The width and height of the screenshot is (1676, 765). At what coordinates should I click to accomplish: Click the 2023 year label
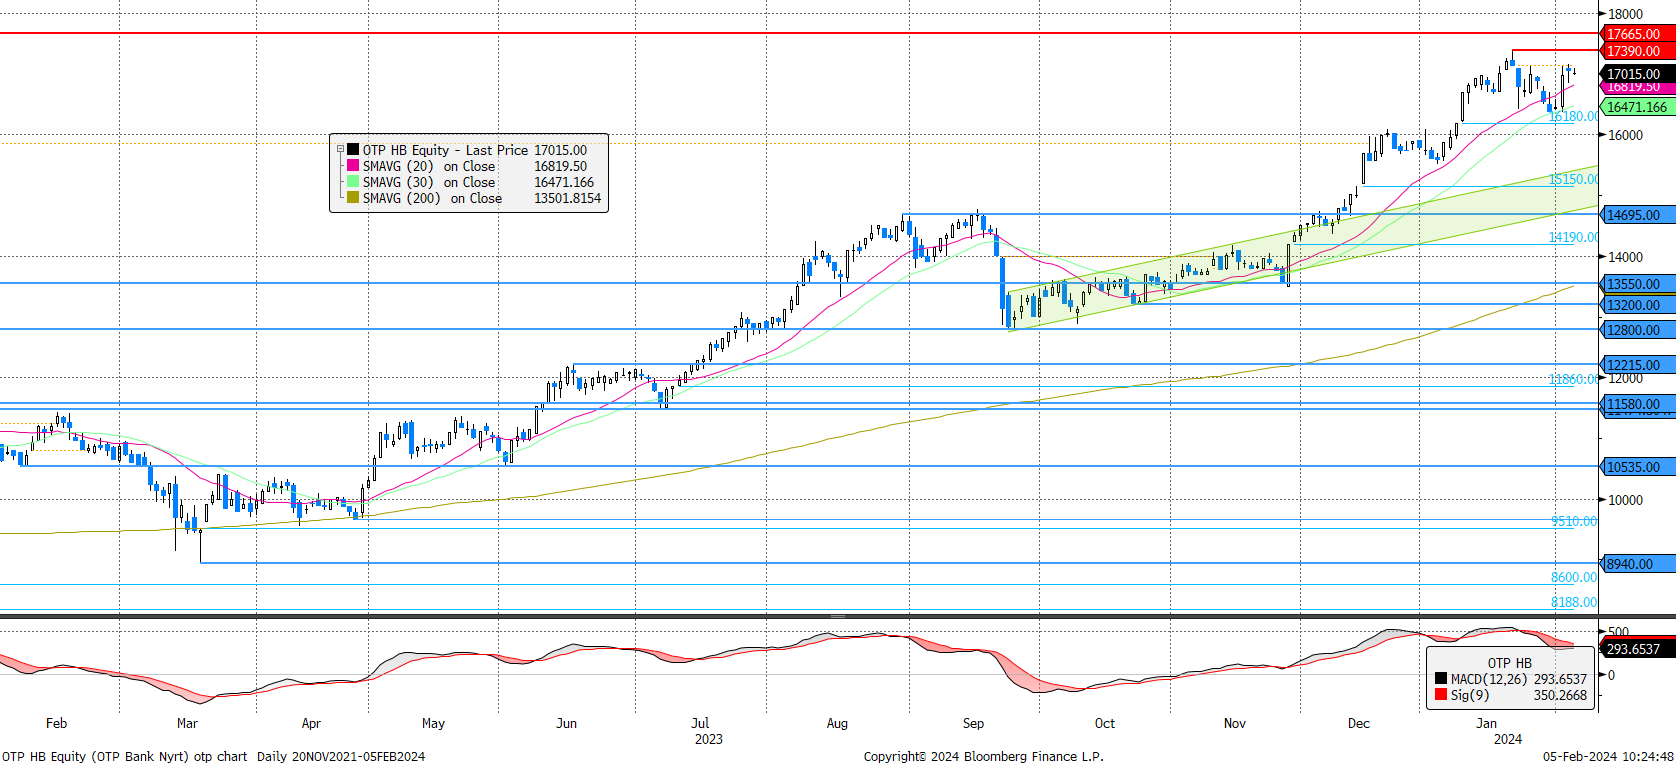(708, 739)
